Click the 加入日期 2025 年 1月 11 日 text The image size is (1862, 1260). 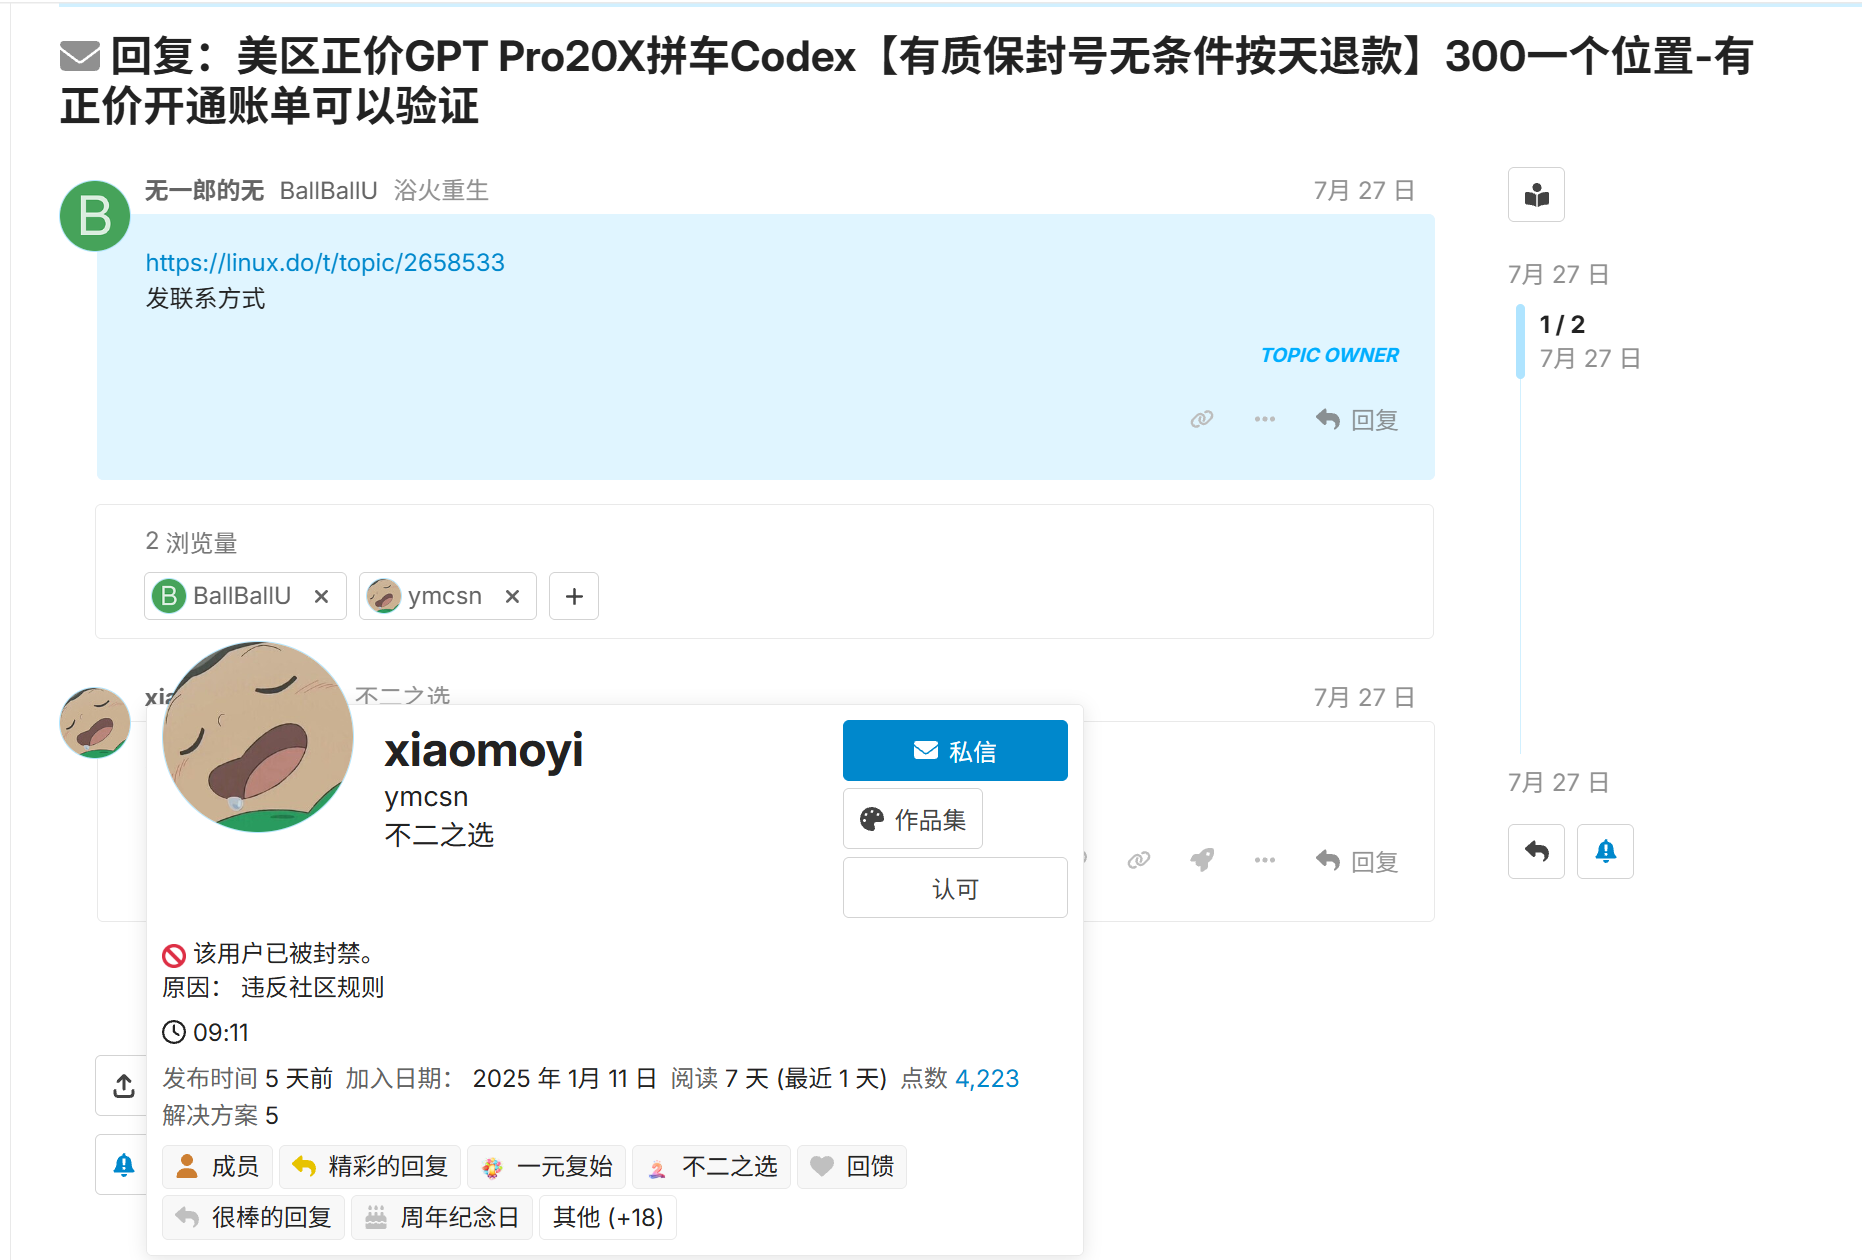point(501,1078)
